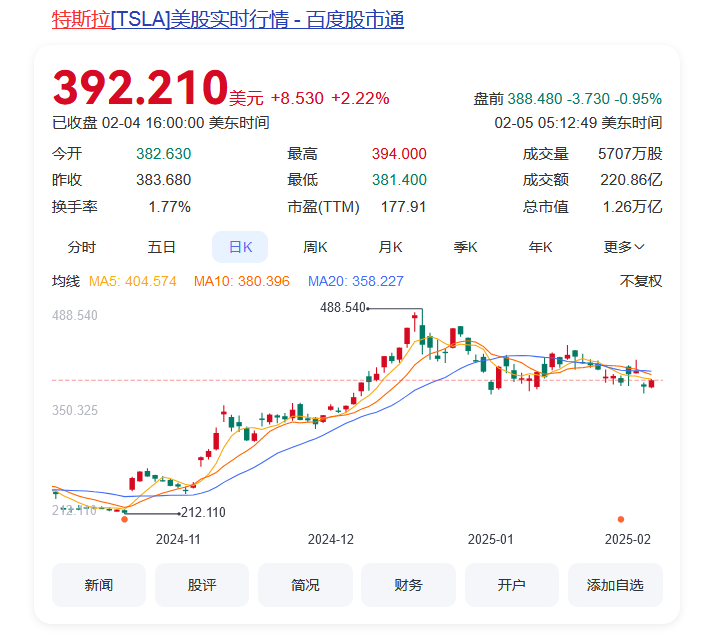
Task: Click the 成交额 value 220.86亿
Action: coord(631,180)
